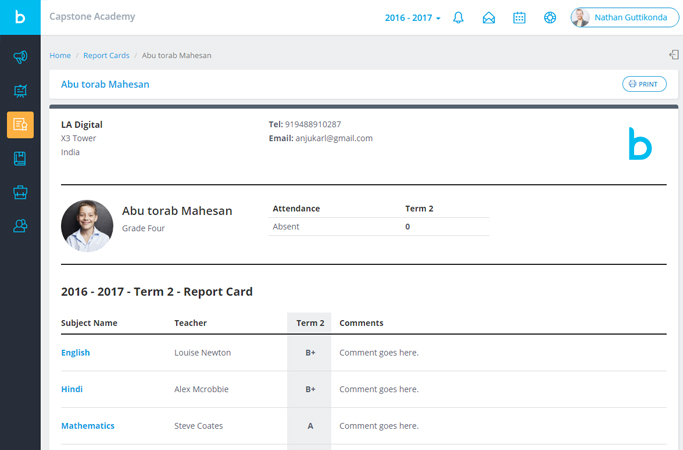Open the calendar icon in header
The height and width of the screenshot is (450, 683).
519,17
